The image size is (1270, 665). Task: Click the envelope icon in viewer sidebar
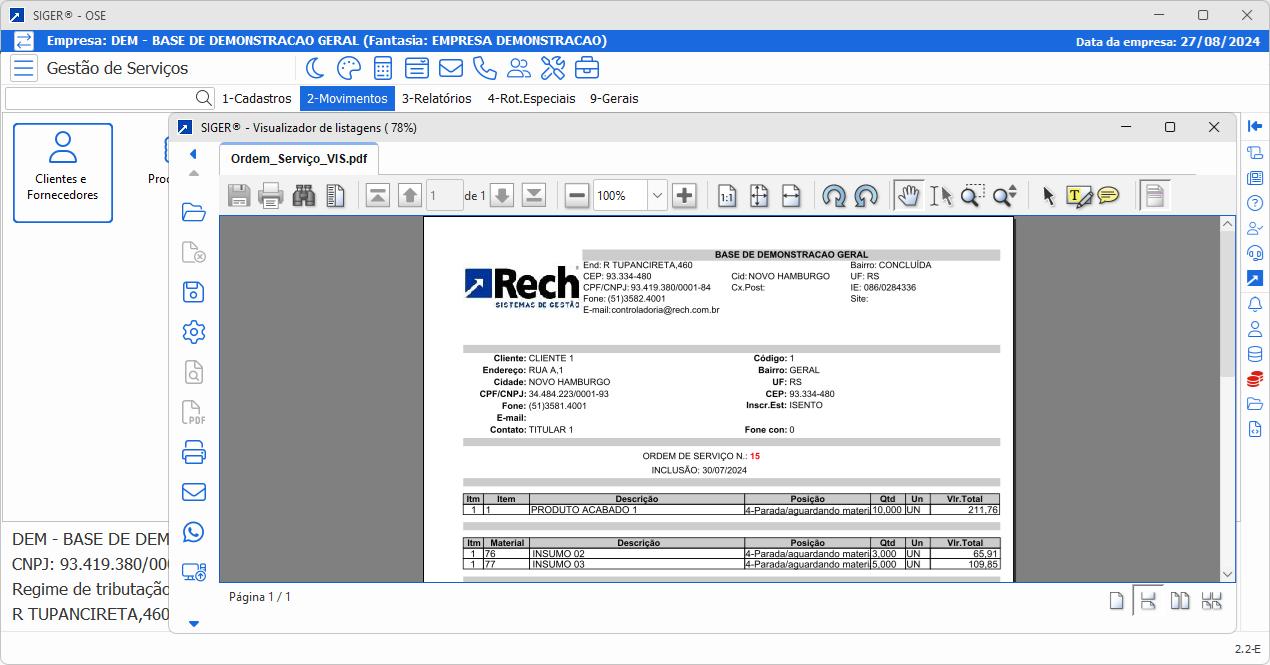(x=193, y=492)
